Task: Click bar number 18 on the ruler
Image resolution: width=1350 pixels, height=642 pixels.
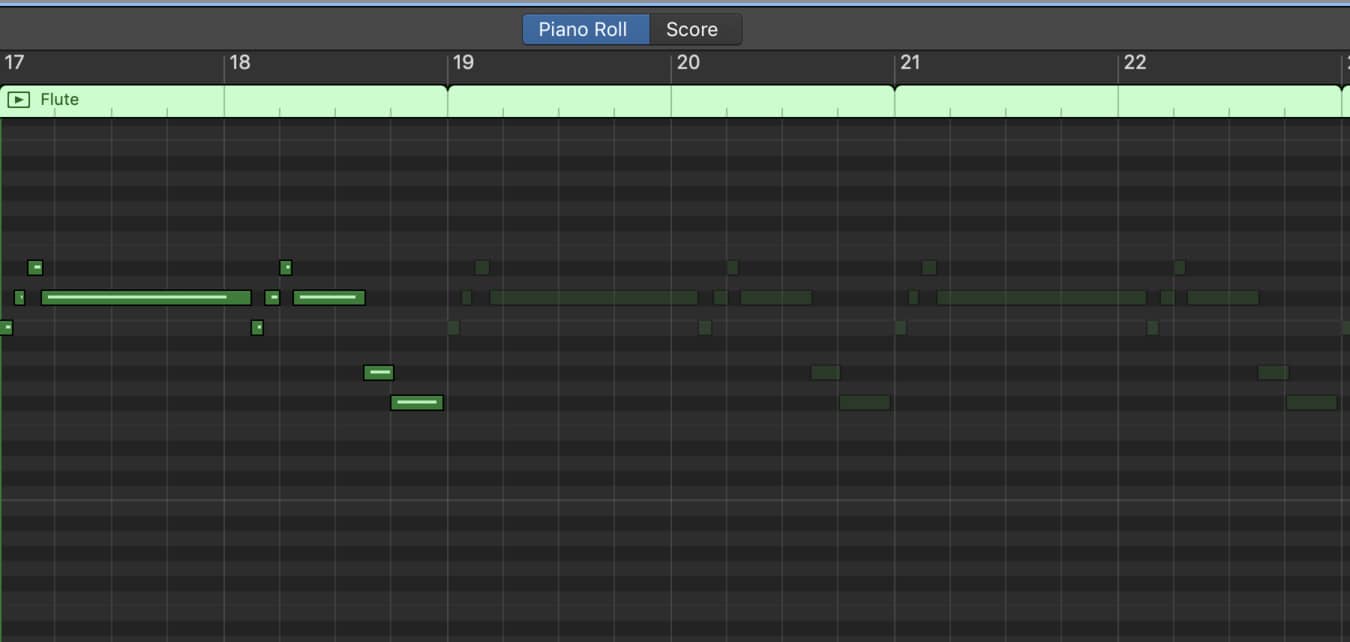Action: [x=239, y=62]
